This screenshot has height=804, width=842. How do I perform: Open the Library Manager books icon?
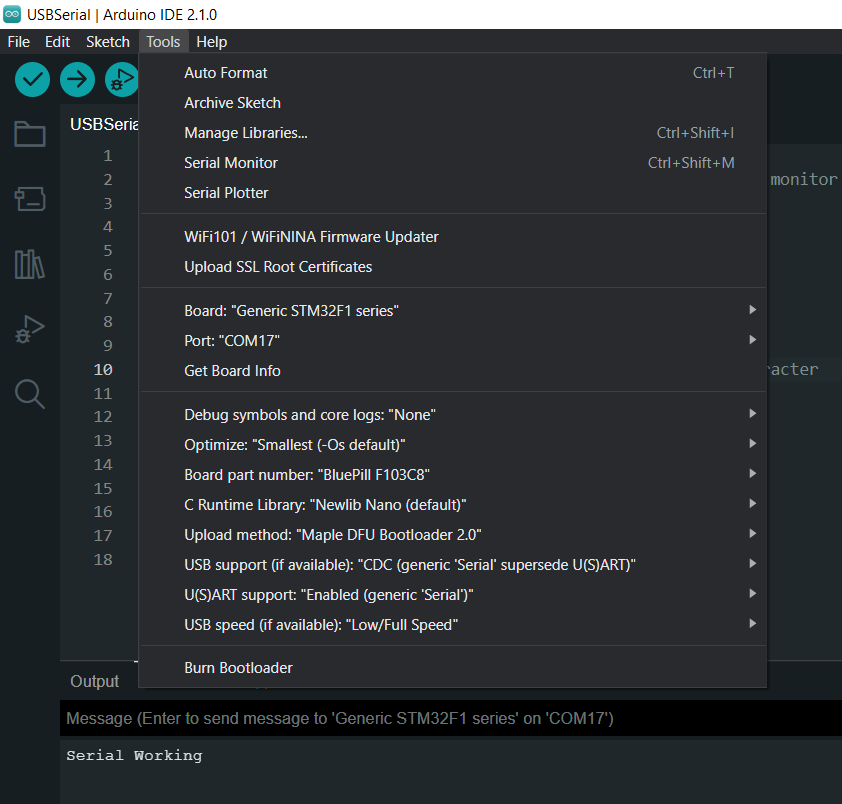point(30,264)
